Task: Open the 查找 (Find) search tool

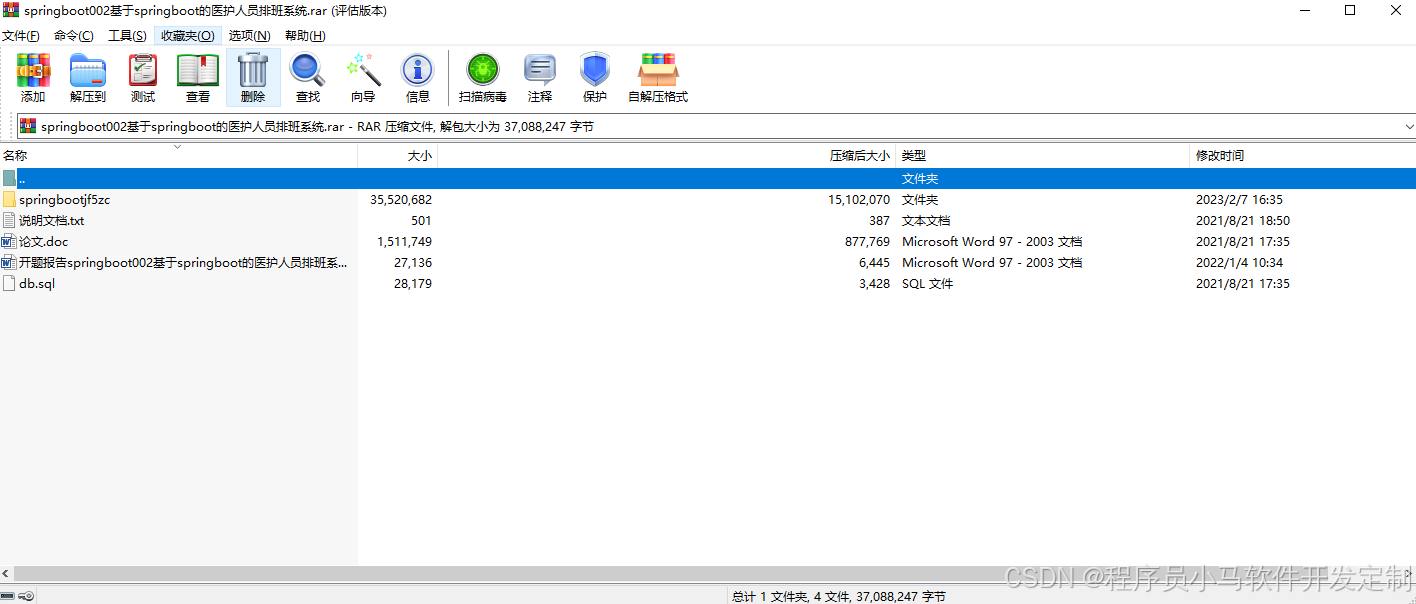Action: pyautogui.click(x=307, y=77)
